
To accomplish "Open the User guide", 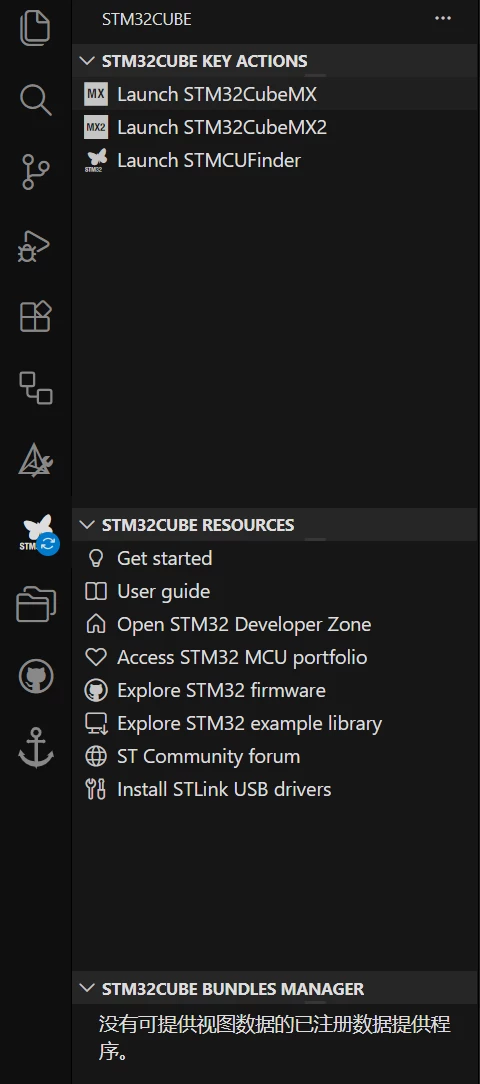I will (163, 591).
